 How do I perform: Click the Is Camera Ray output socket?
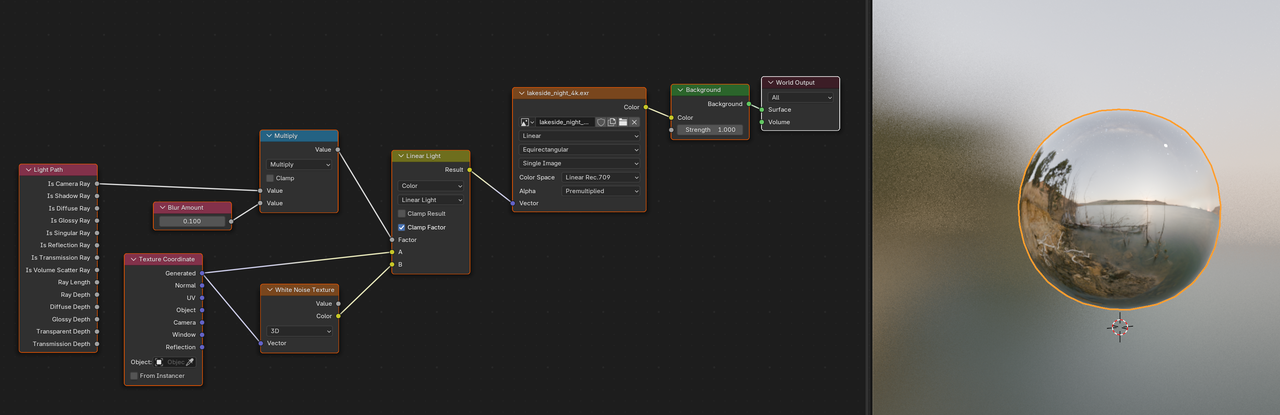[x=98, y=184]
